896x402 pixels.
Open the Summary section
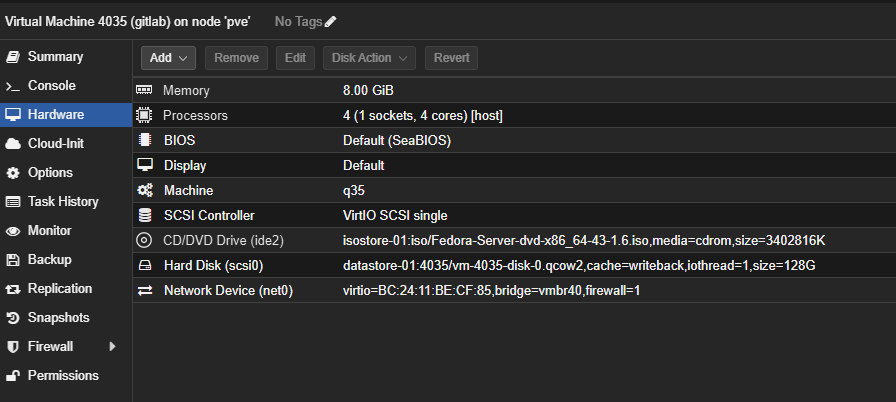pyautogui.click(x=55, y=57)
